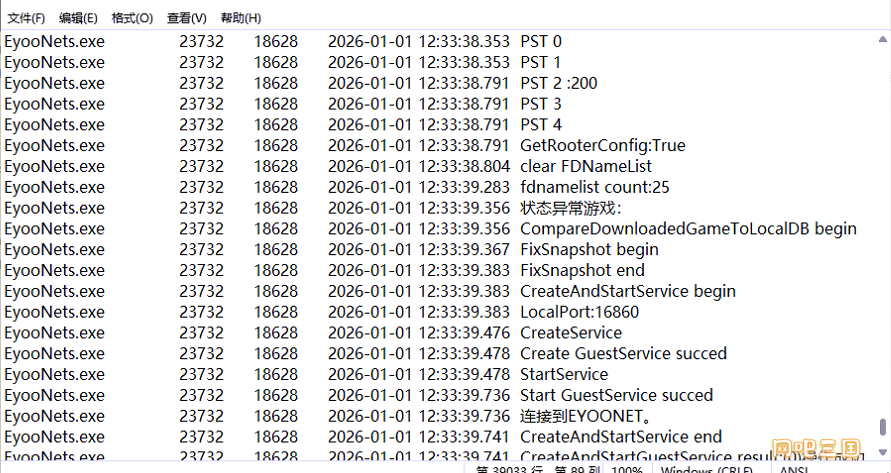Click the 'FixSnapshot end' log message

coord(582,270)
